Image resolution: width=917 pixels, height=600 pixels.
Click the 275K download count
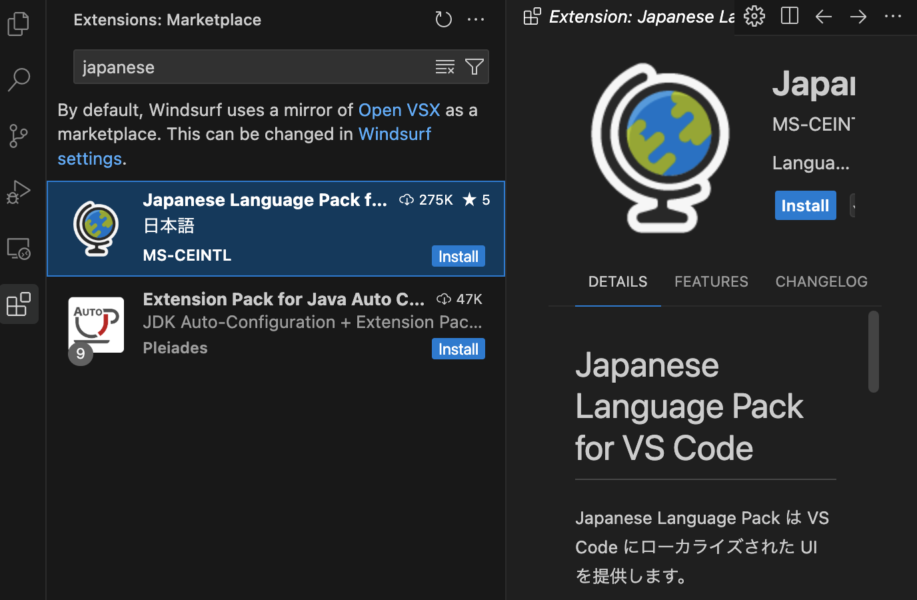426,200
